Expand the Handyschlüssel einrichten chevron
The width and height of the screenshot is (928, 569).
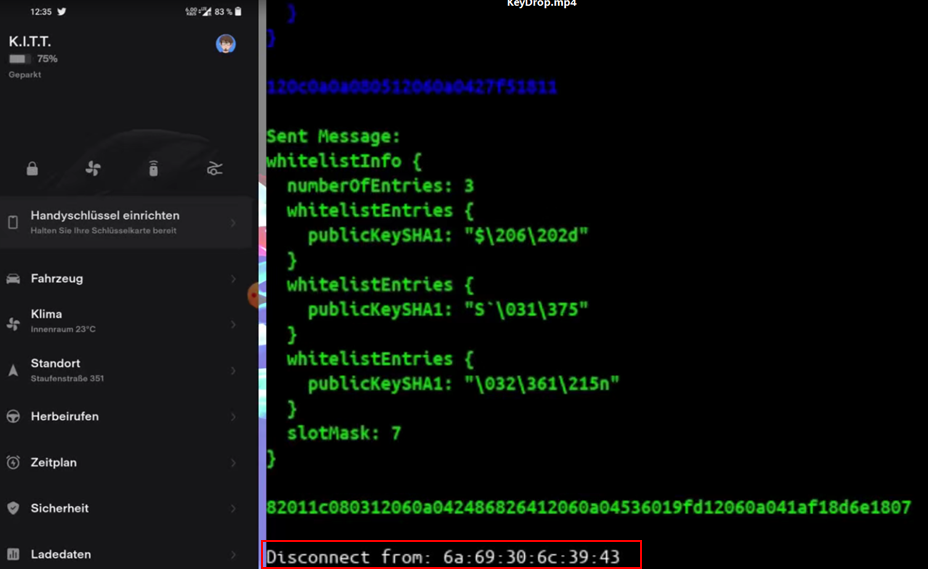click(x=233, y=223)
